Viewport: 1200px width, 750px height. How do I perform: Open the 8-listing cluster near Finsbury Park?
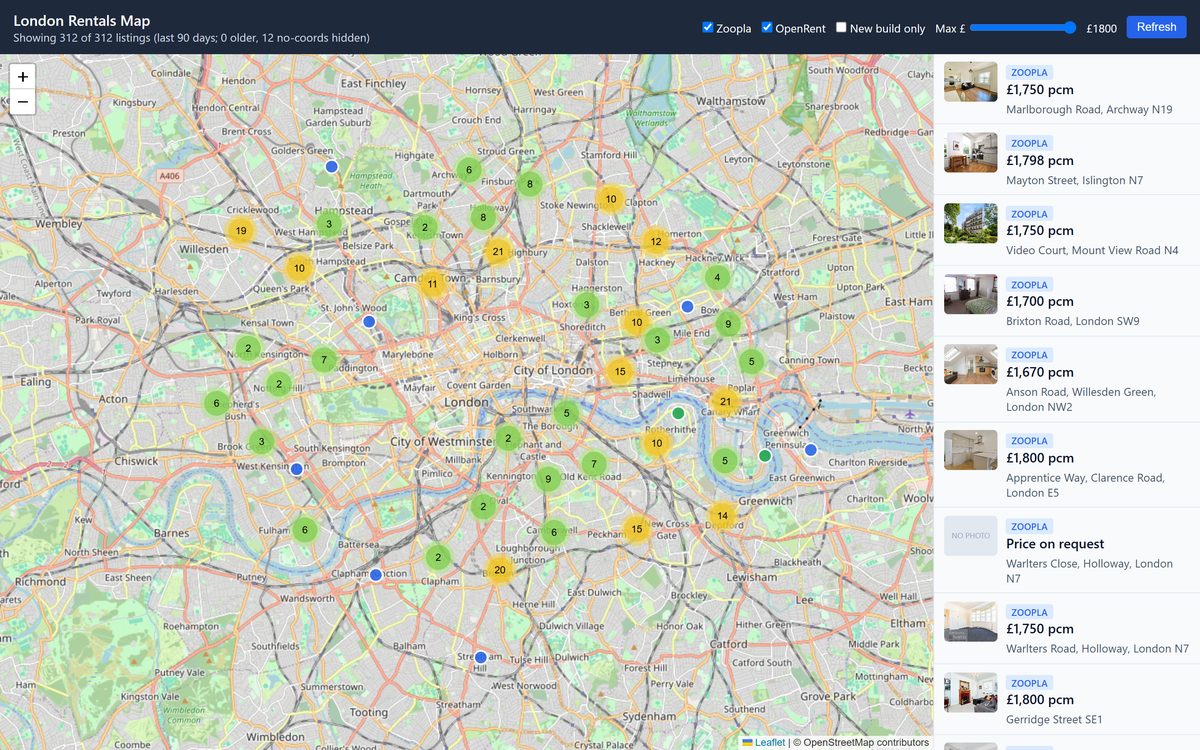[530, 184]
